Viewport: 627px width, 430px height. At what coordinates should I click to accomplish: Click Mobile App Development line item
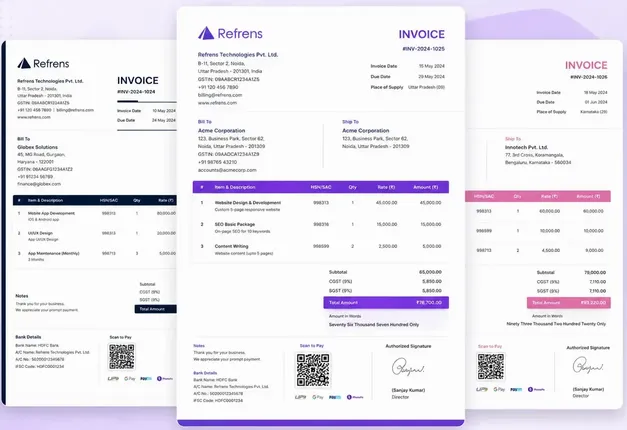[x=51, y=213]
